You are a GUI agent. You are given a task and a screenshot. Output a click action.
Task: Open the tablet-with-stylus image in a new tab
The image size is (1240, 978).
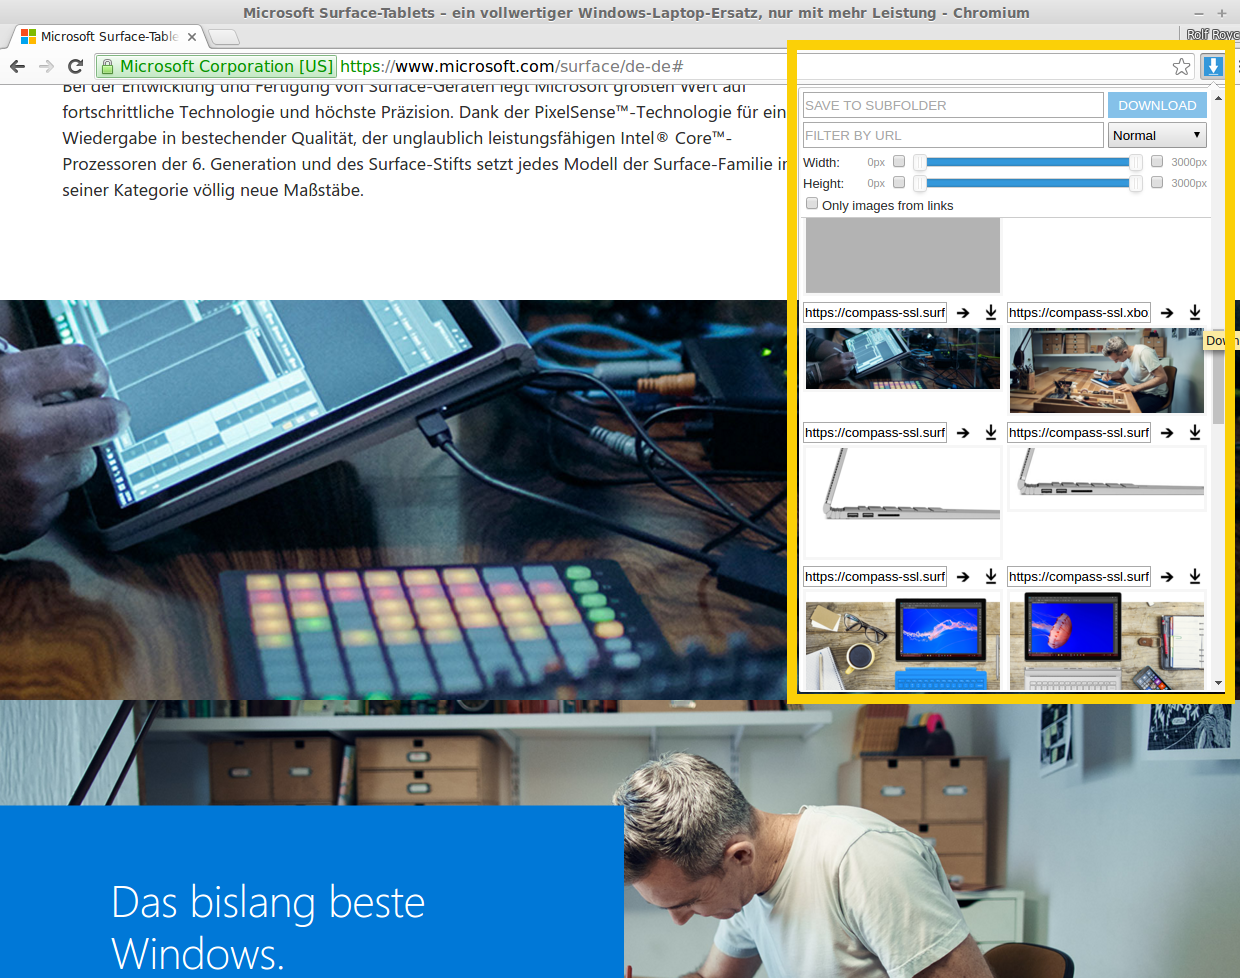pyautogui.click(x=963, y=313)
